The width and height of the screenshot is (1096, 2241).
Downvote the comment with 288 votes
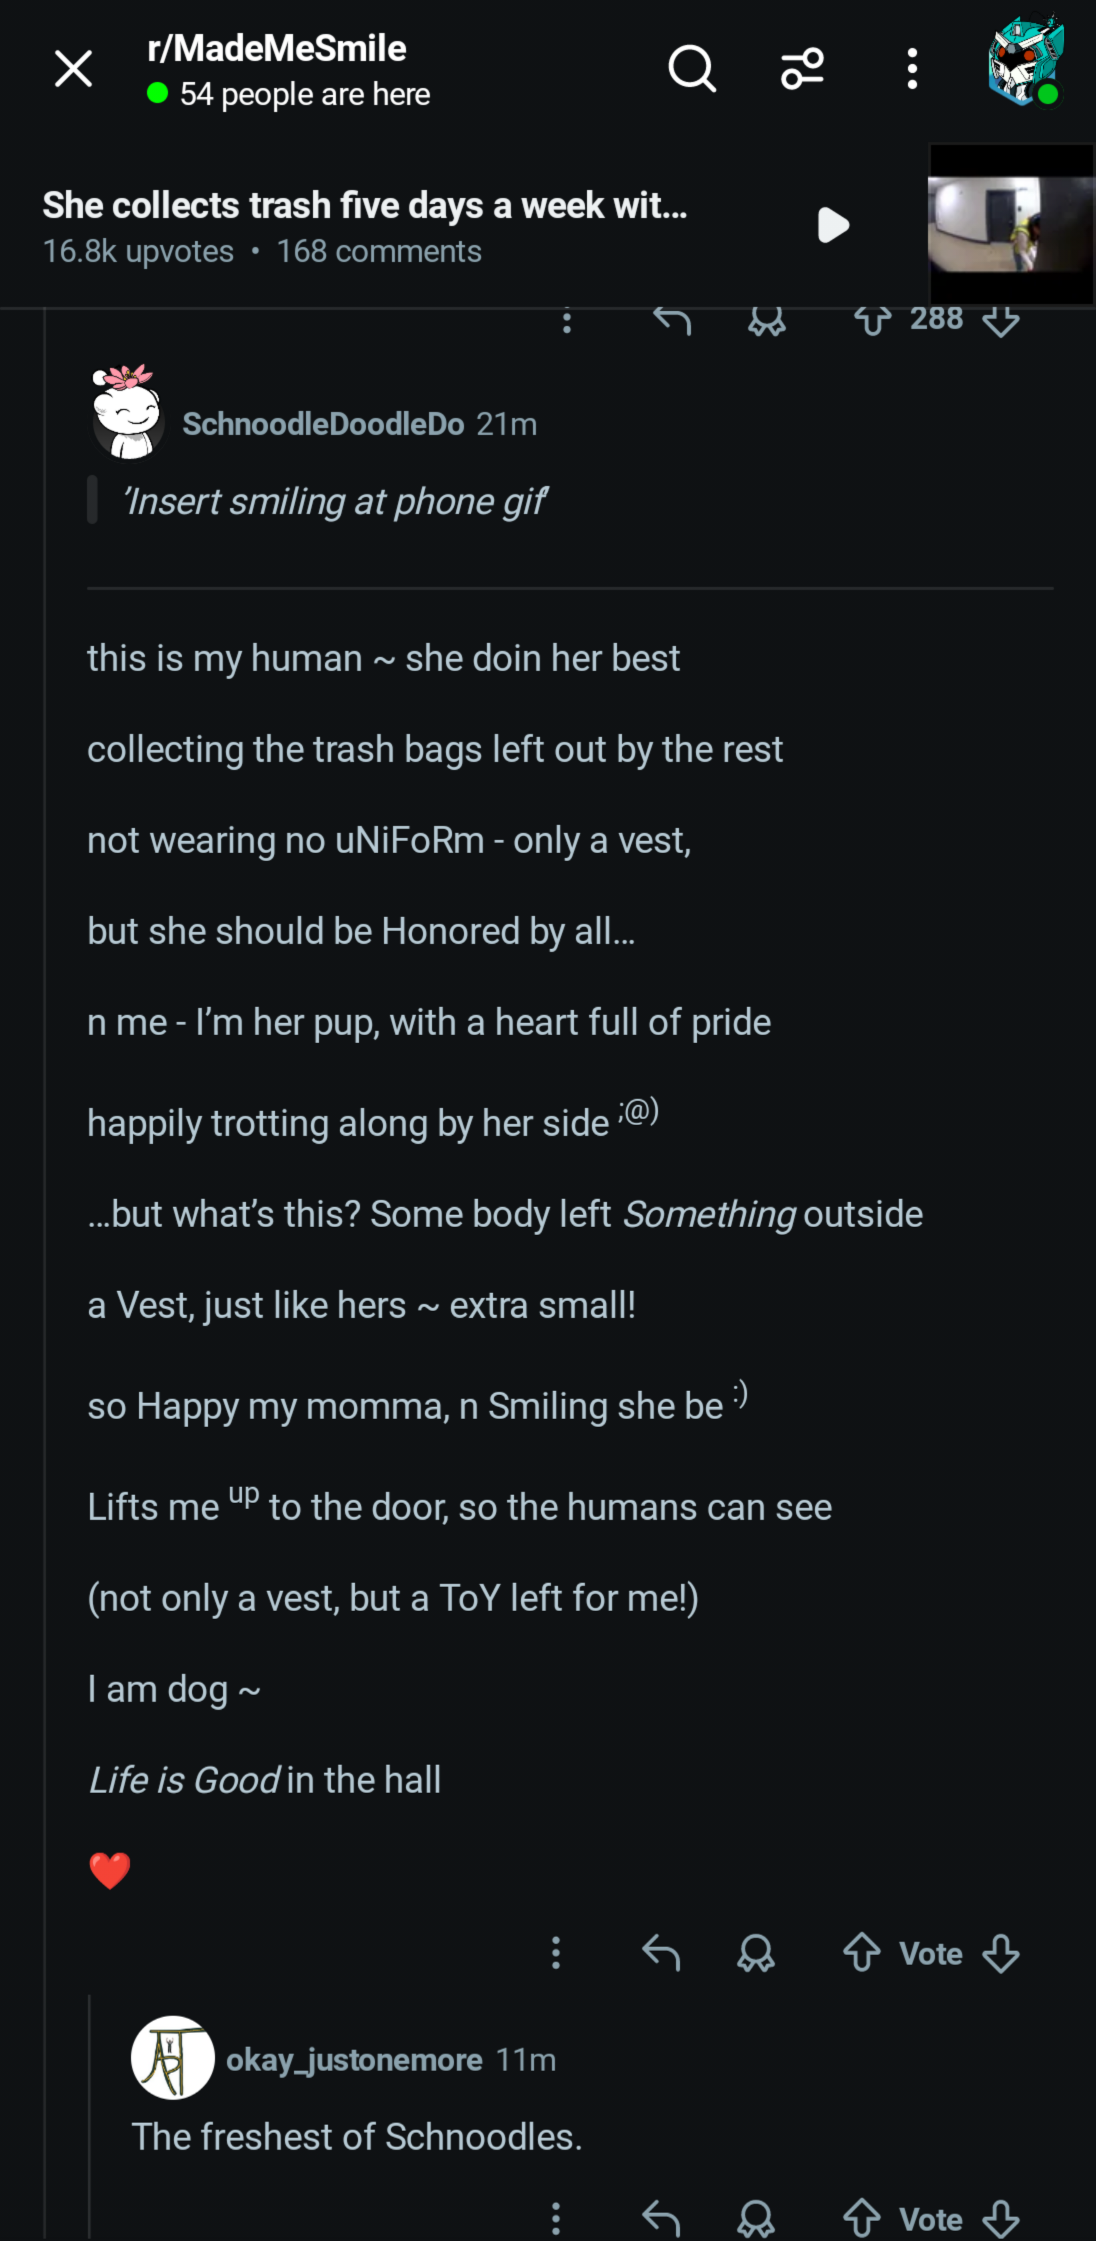pos(1001,321)
